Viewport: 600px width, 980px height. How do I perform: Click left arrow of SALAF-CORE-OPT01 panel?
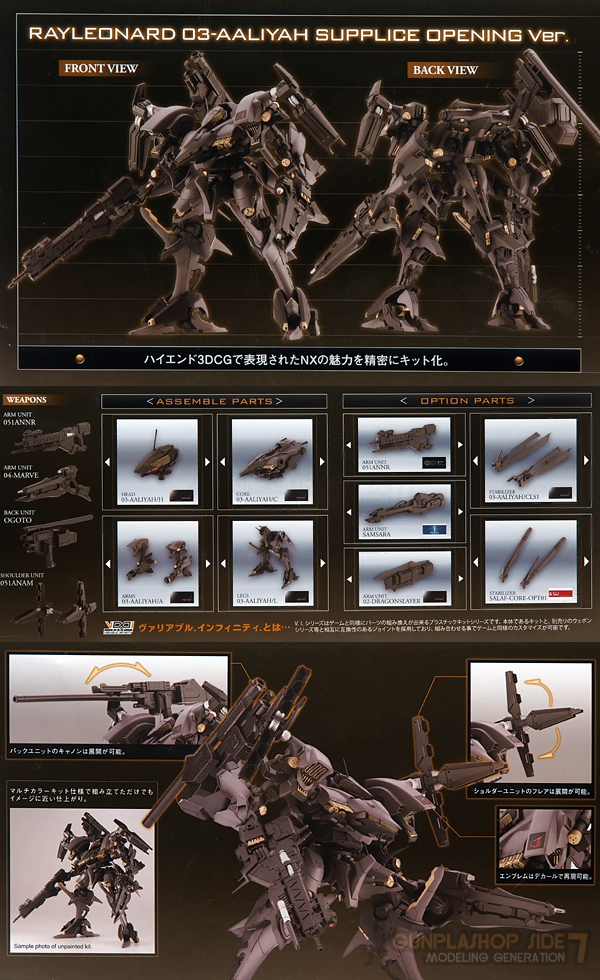tap(475, 562)
